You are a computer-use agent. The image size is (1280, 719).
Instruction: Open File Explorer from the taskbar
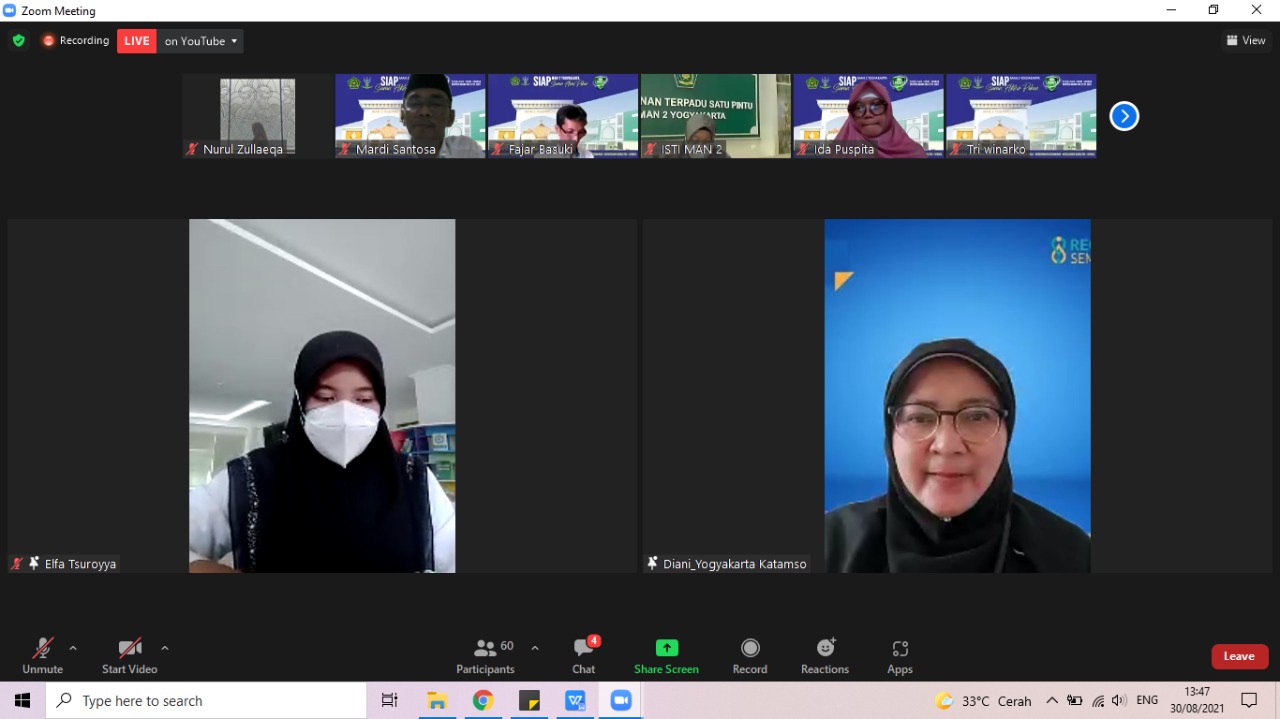tap(437, 701)
